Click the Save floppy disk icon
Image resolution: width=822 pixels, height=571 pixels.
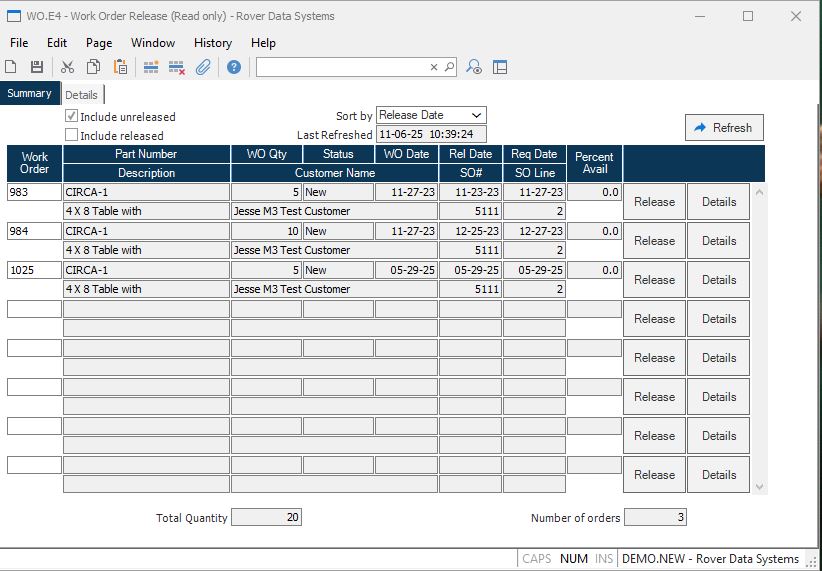37,67
